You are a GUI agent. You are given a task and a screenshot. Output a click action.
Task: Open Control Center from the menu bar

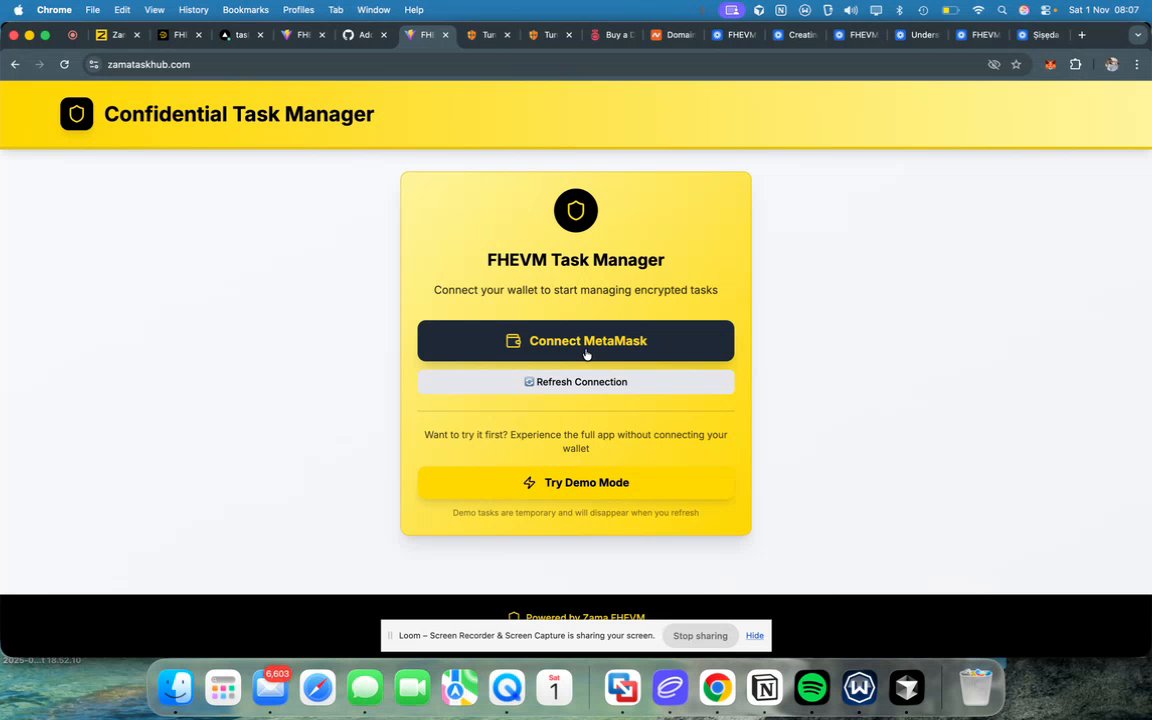pyautogui.click(x=1048, y=10)
